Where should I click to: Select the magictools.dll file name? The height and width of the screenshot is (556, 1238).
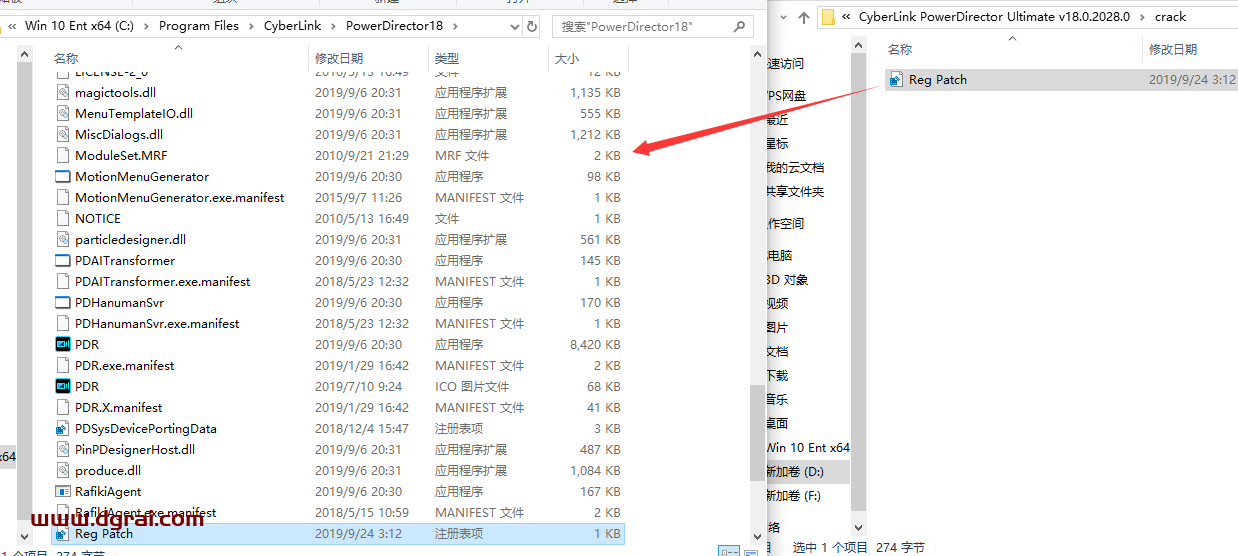pos(116,92)
